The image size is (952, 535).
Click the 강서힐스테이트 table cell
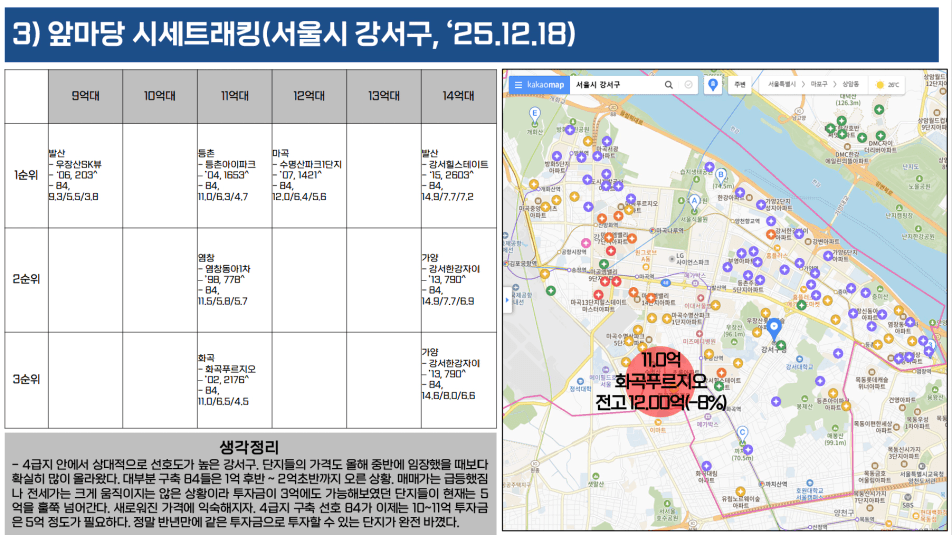pyautogui.click(x=458, y=175)
